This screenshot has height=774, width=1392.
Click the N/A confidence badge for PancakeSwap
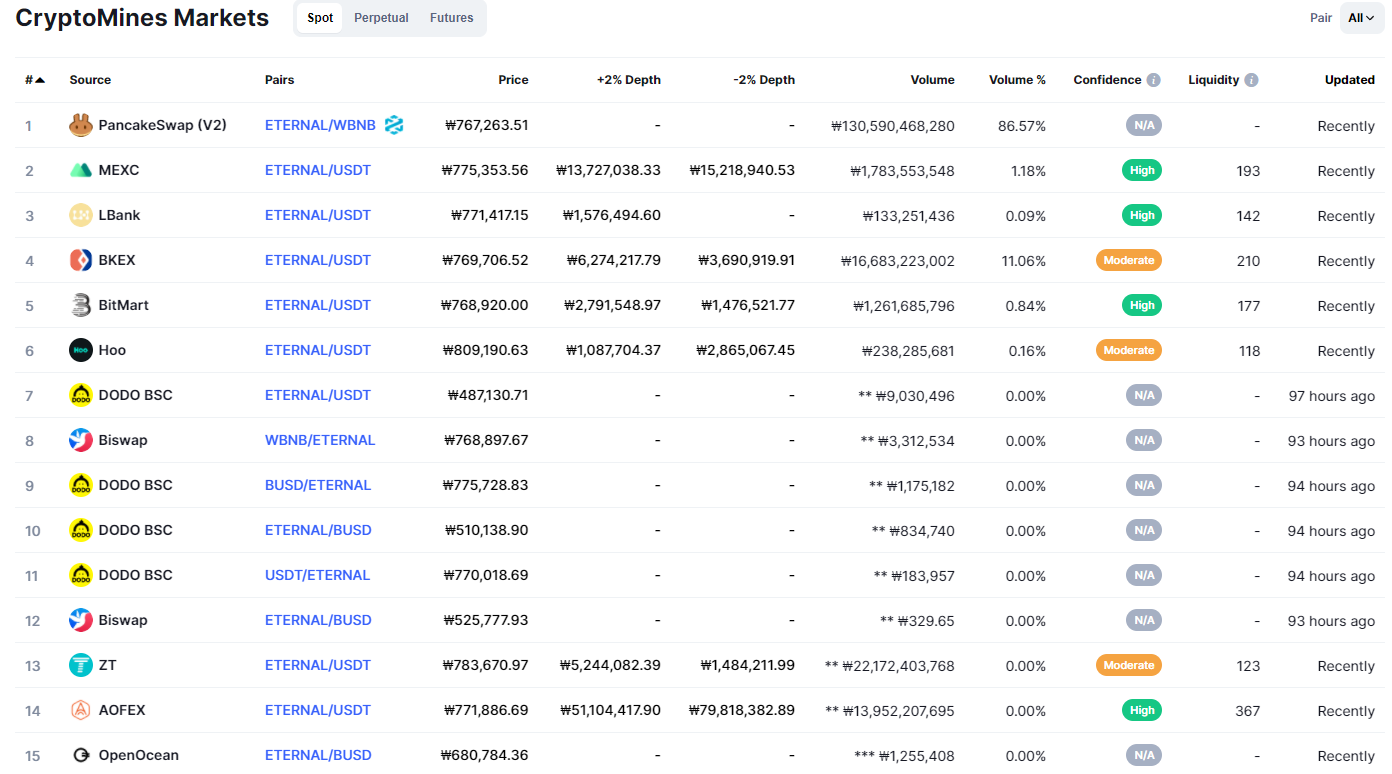(1144, 125)
